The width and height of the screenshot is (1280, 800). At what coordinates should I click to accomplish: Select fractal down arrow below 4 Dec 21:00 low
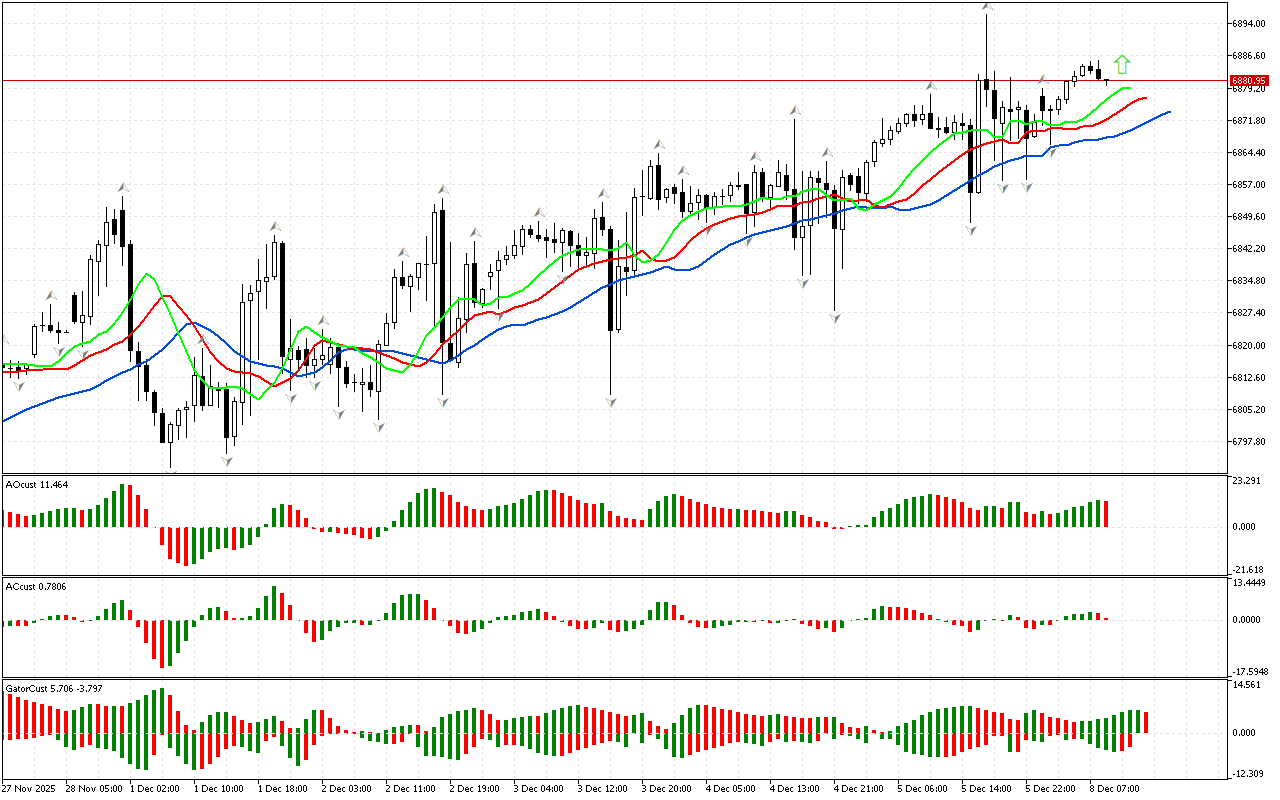point(834,317)
